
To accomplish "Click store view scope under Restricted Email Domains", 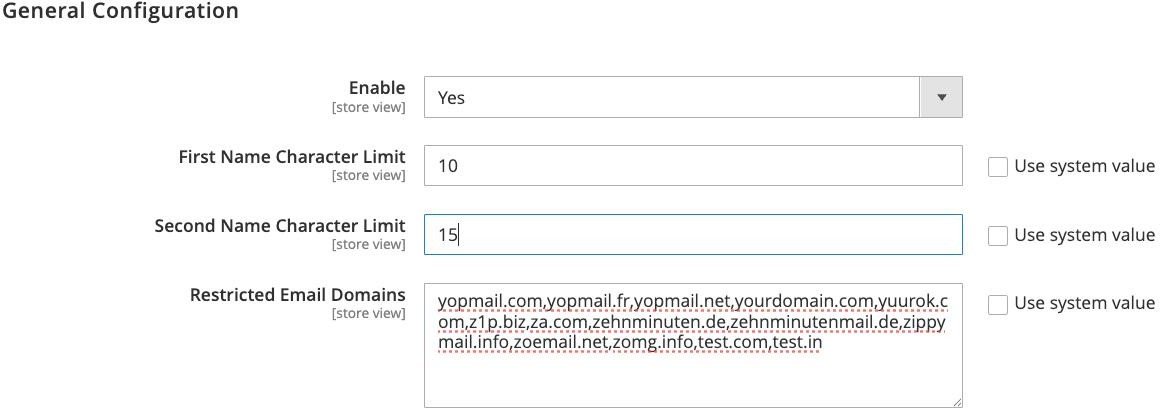I will (368, 313).
